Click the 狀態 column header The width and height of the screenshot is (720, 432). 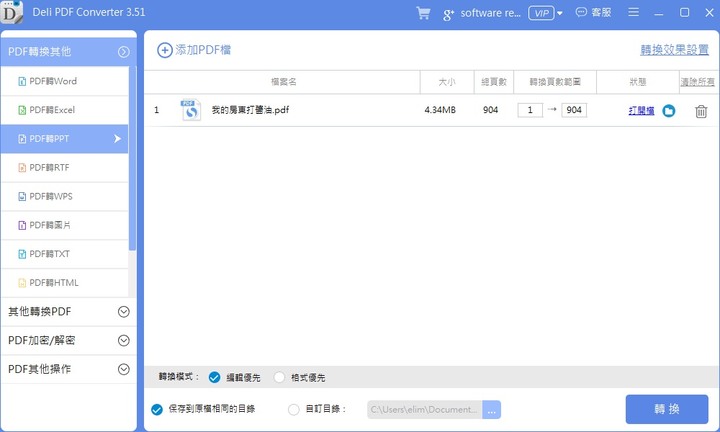click(638, 82)
